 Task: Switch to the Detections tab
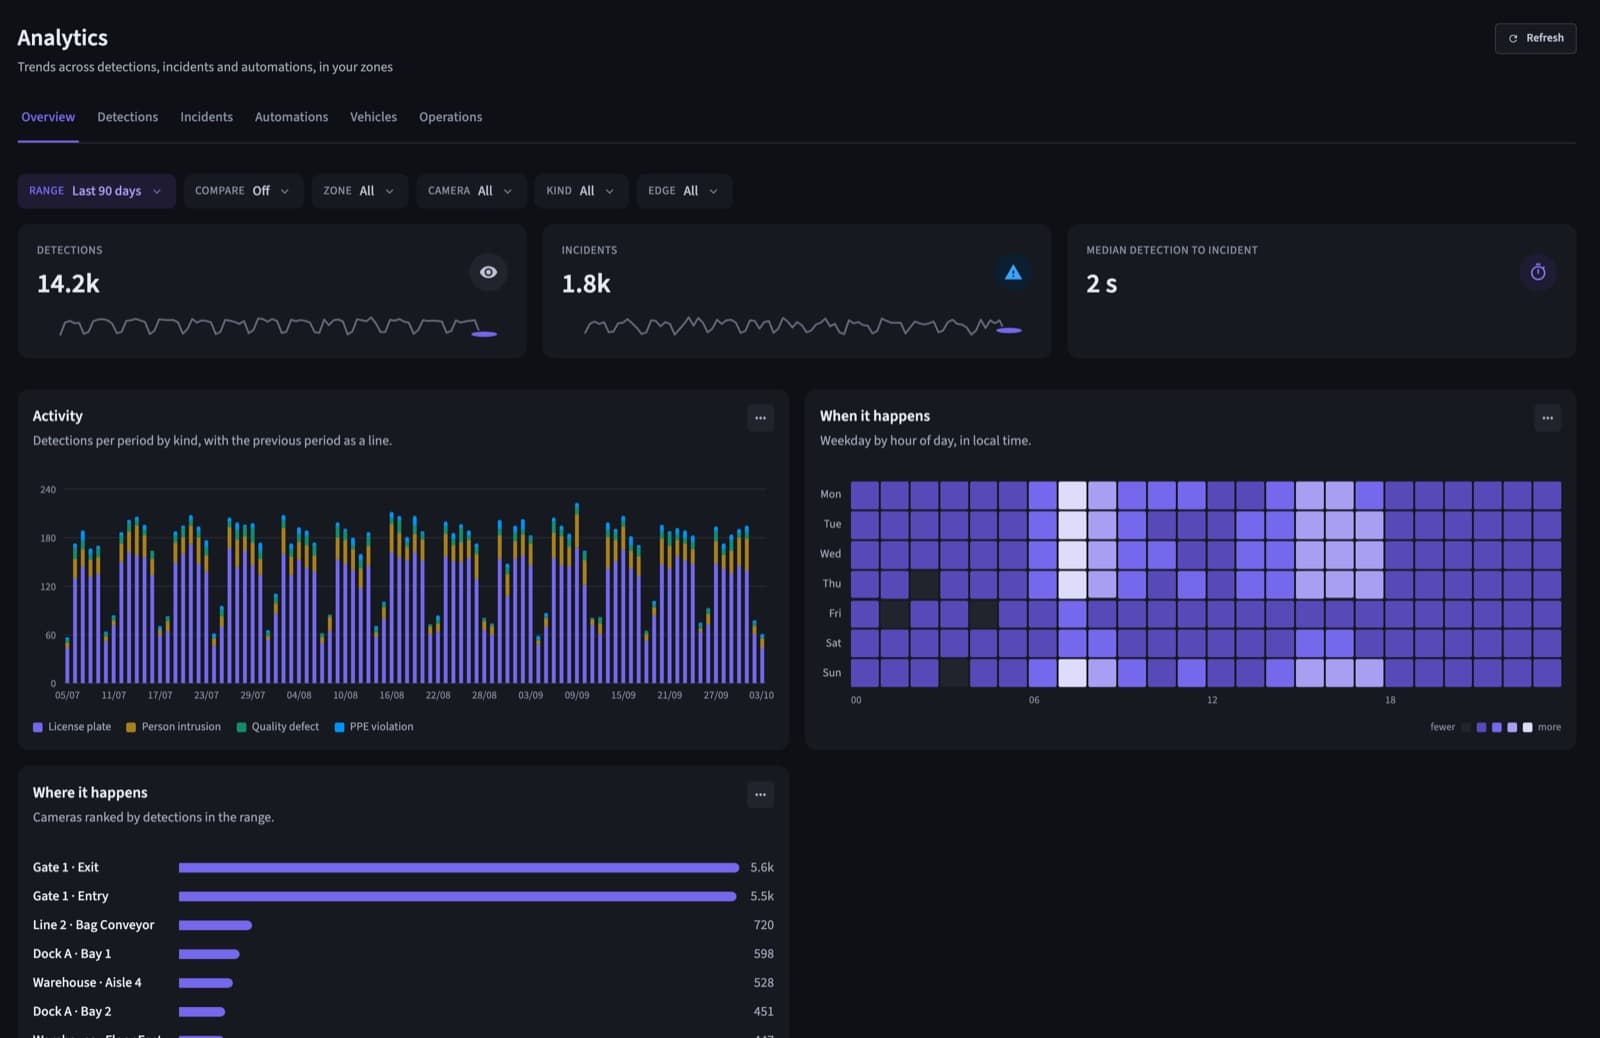coord(127,117)
